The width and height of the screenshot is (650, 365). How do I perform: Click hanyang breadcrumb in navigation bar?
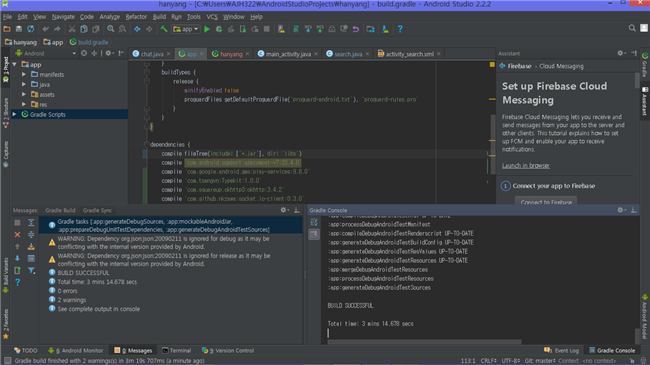pyautogui.click(x=21, y=42)
